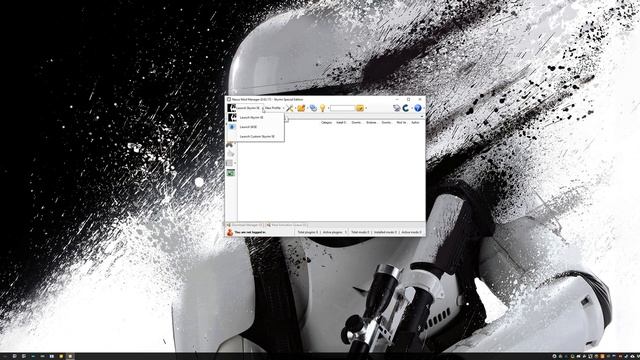
Task: Open the blue help question mark icon
Action: coord(418,108)
